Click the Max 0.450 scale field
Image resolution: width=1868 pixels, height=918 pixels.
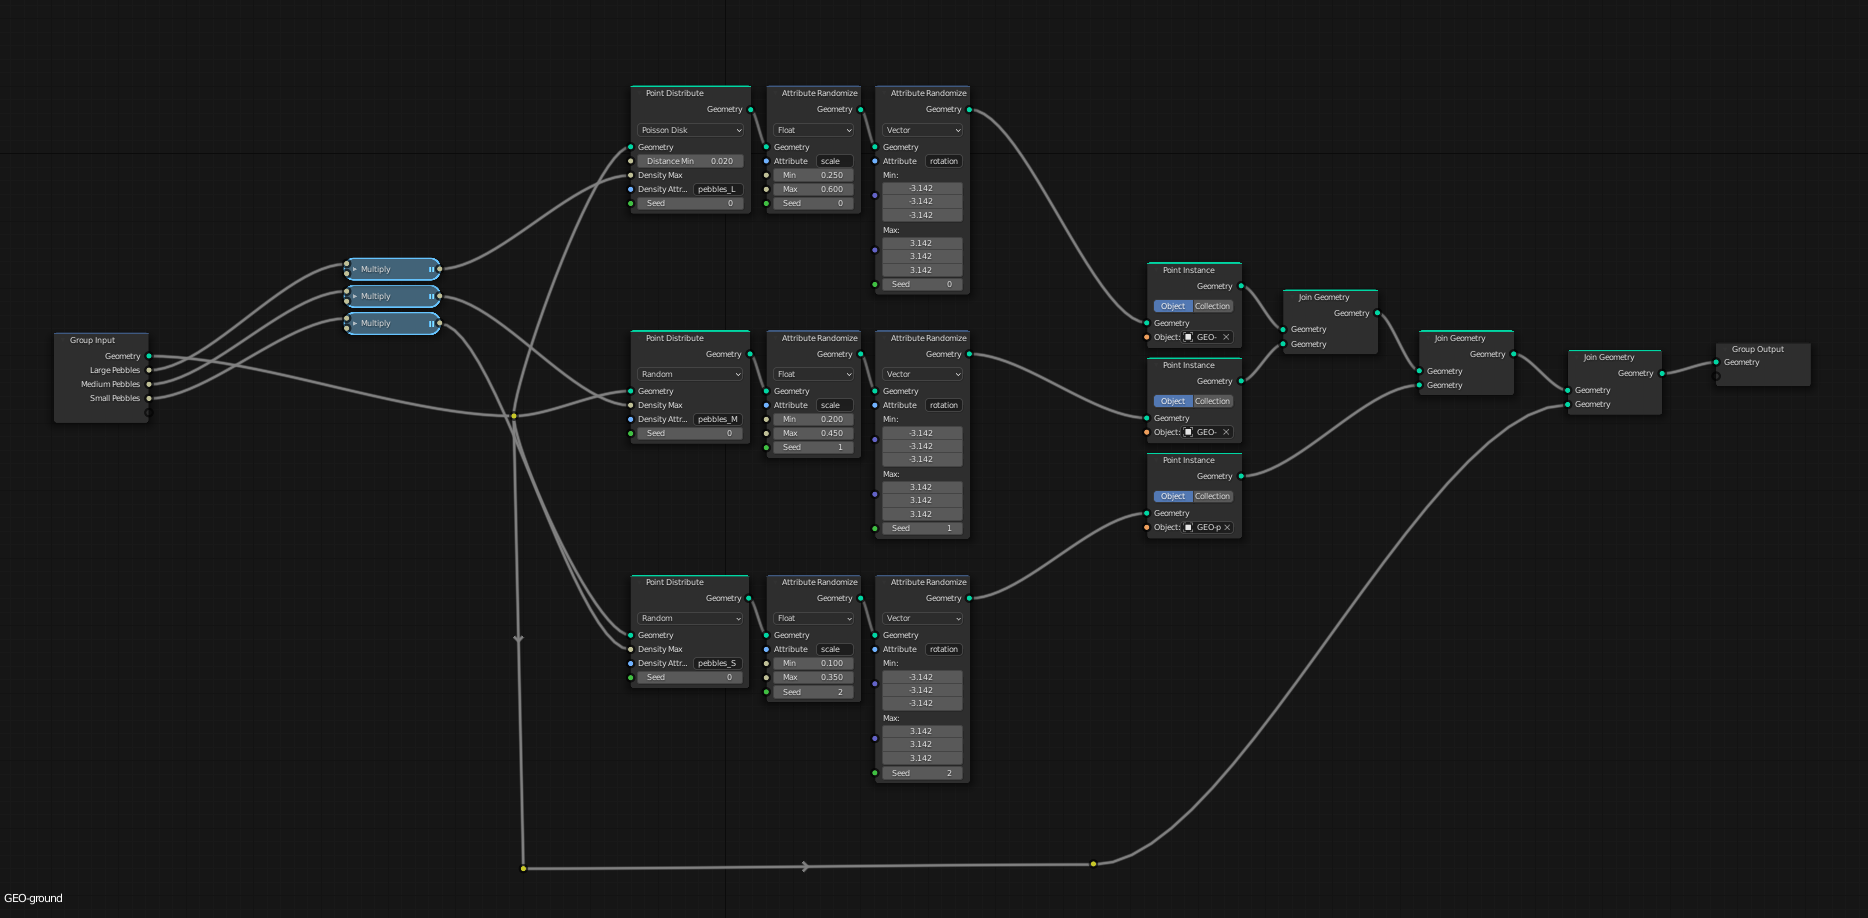click(x=814, y=433)
